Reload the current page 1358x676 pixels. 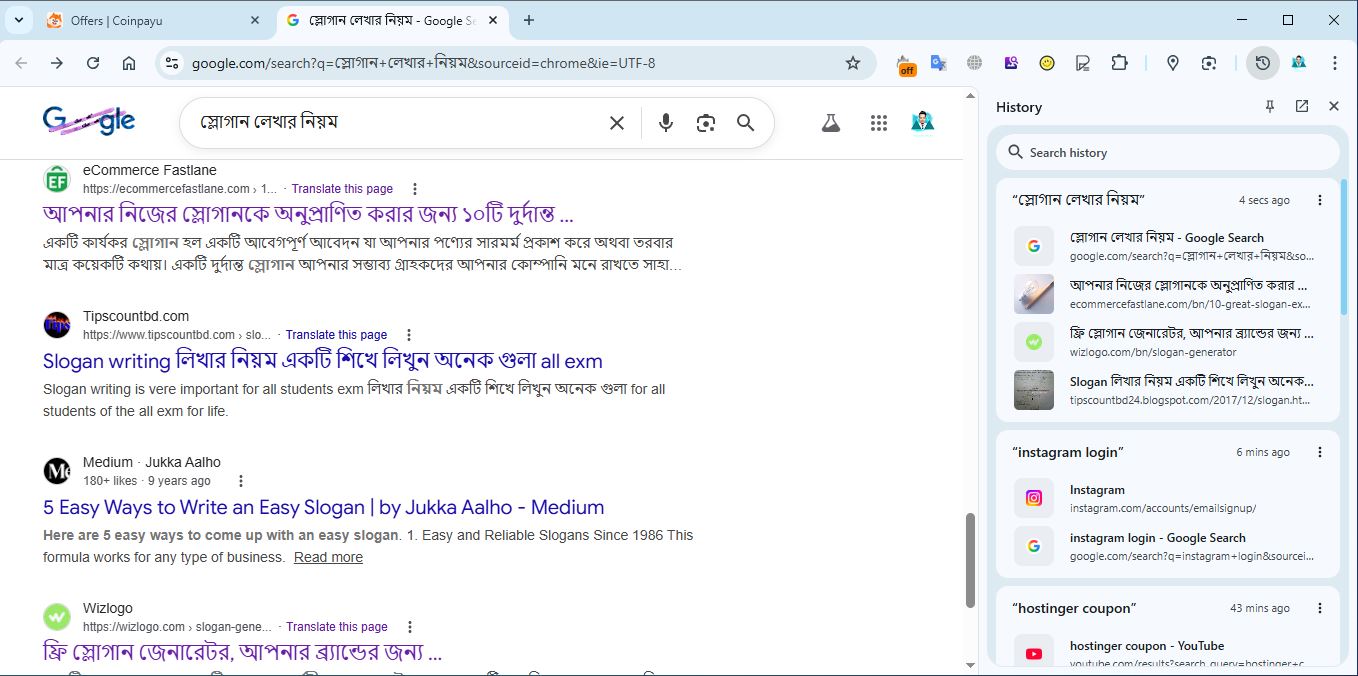[93, 63]
